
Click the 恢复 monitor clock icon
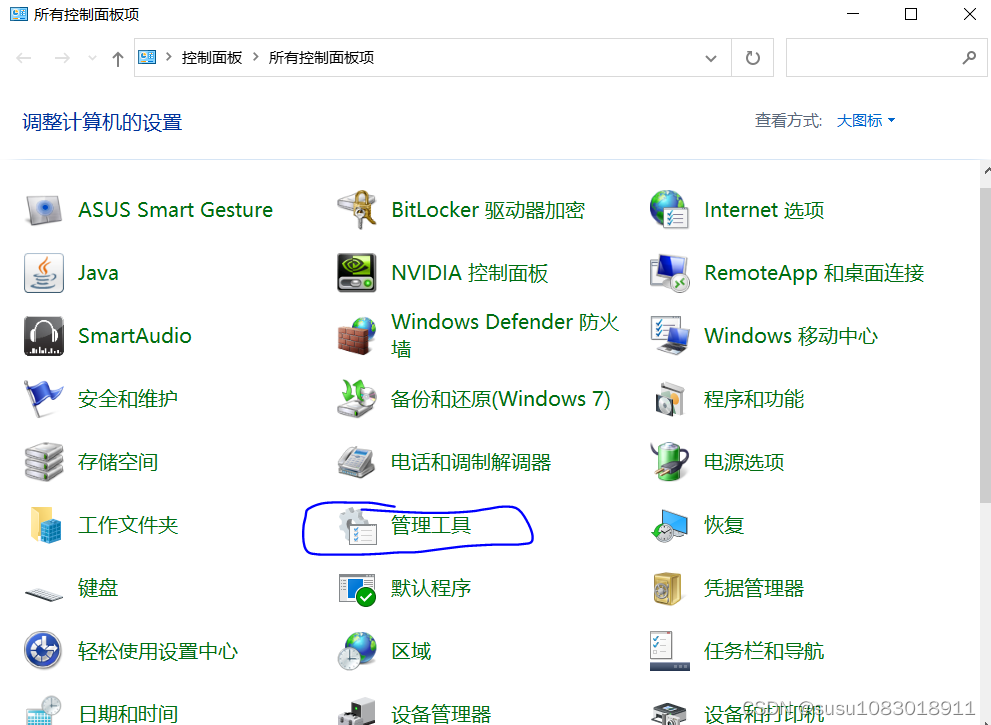[x=669, y=525]
